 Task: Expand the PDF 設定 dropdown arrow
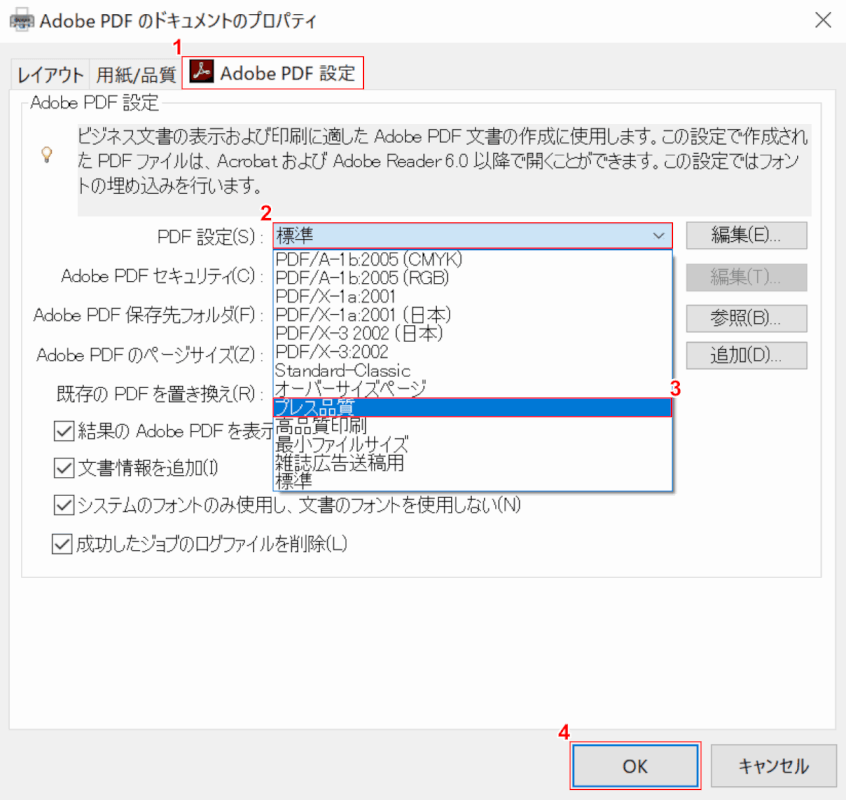(x=658, y=236)
